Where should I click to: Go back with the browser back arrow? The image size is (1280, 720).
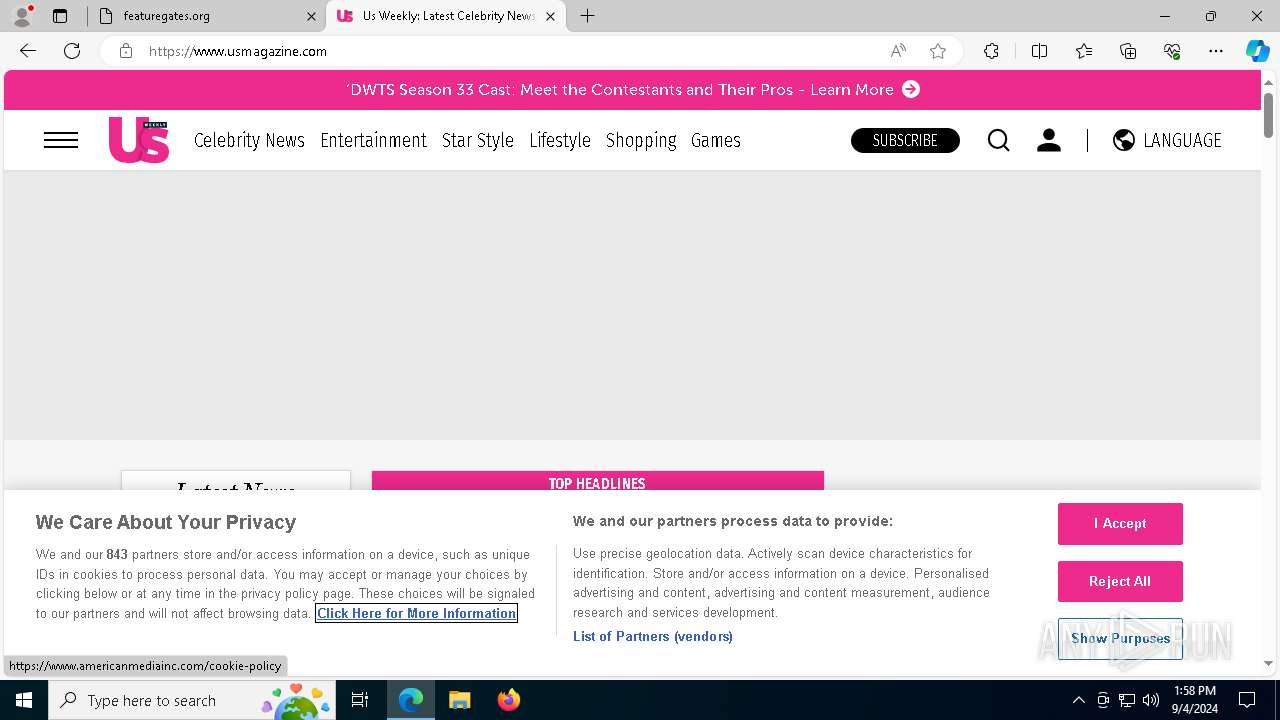coord(28,51)
